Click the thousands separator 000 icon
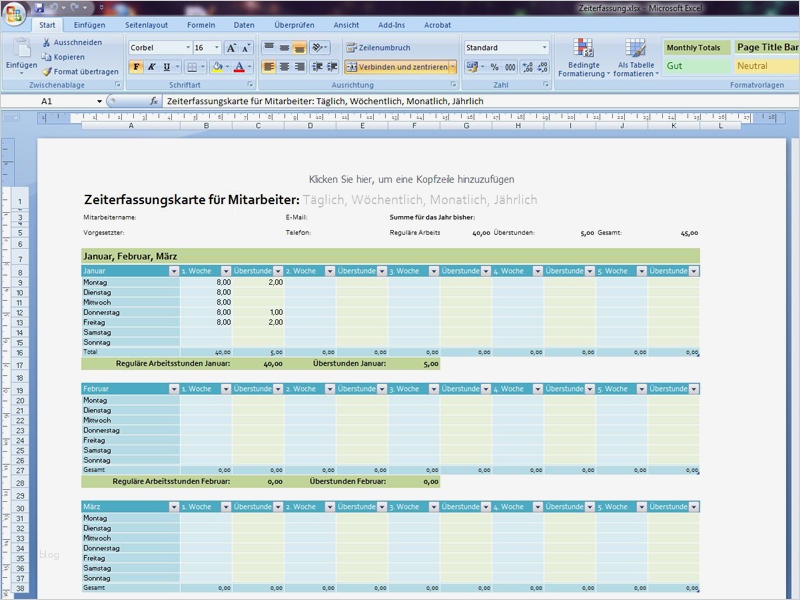 click(x=510, y=67)
